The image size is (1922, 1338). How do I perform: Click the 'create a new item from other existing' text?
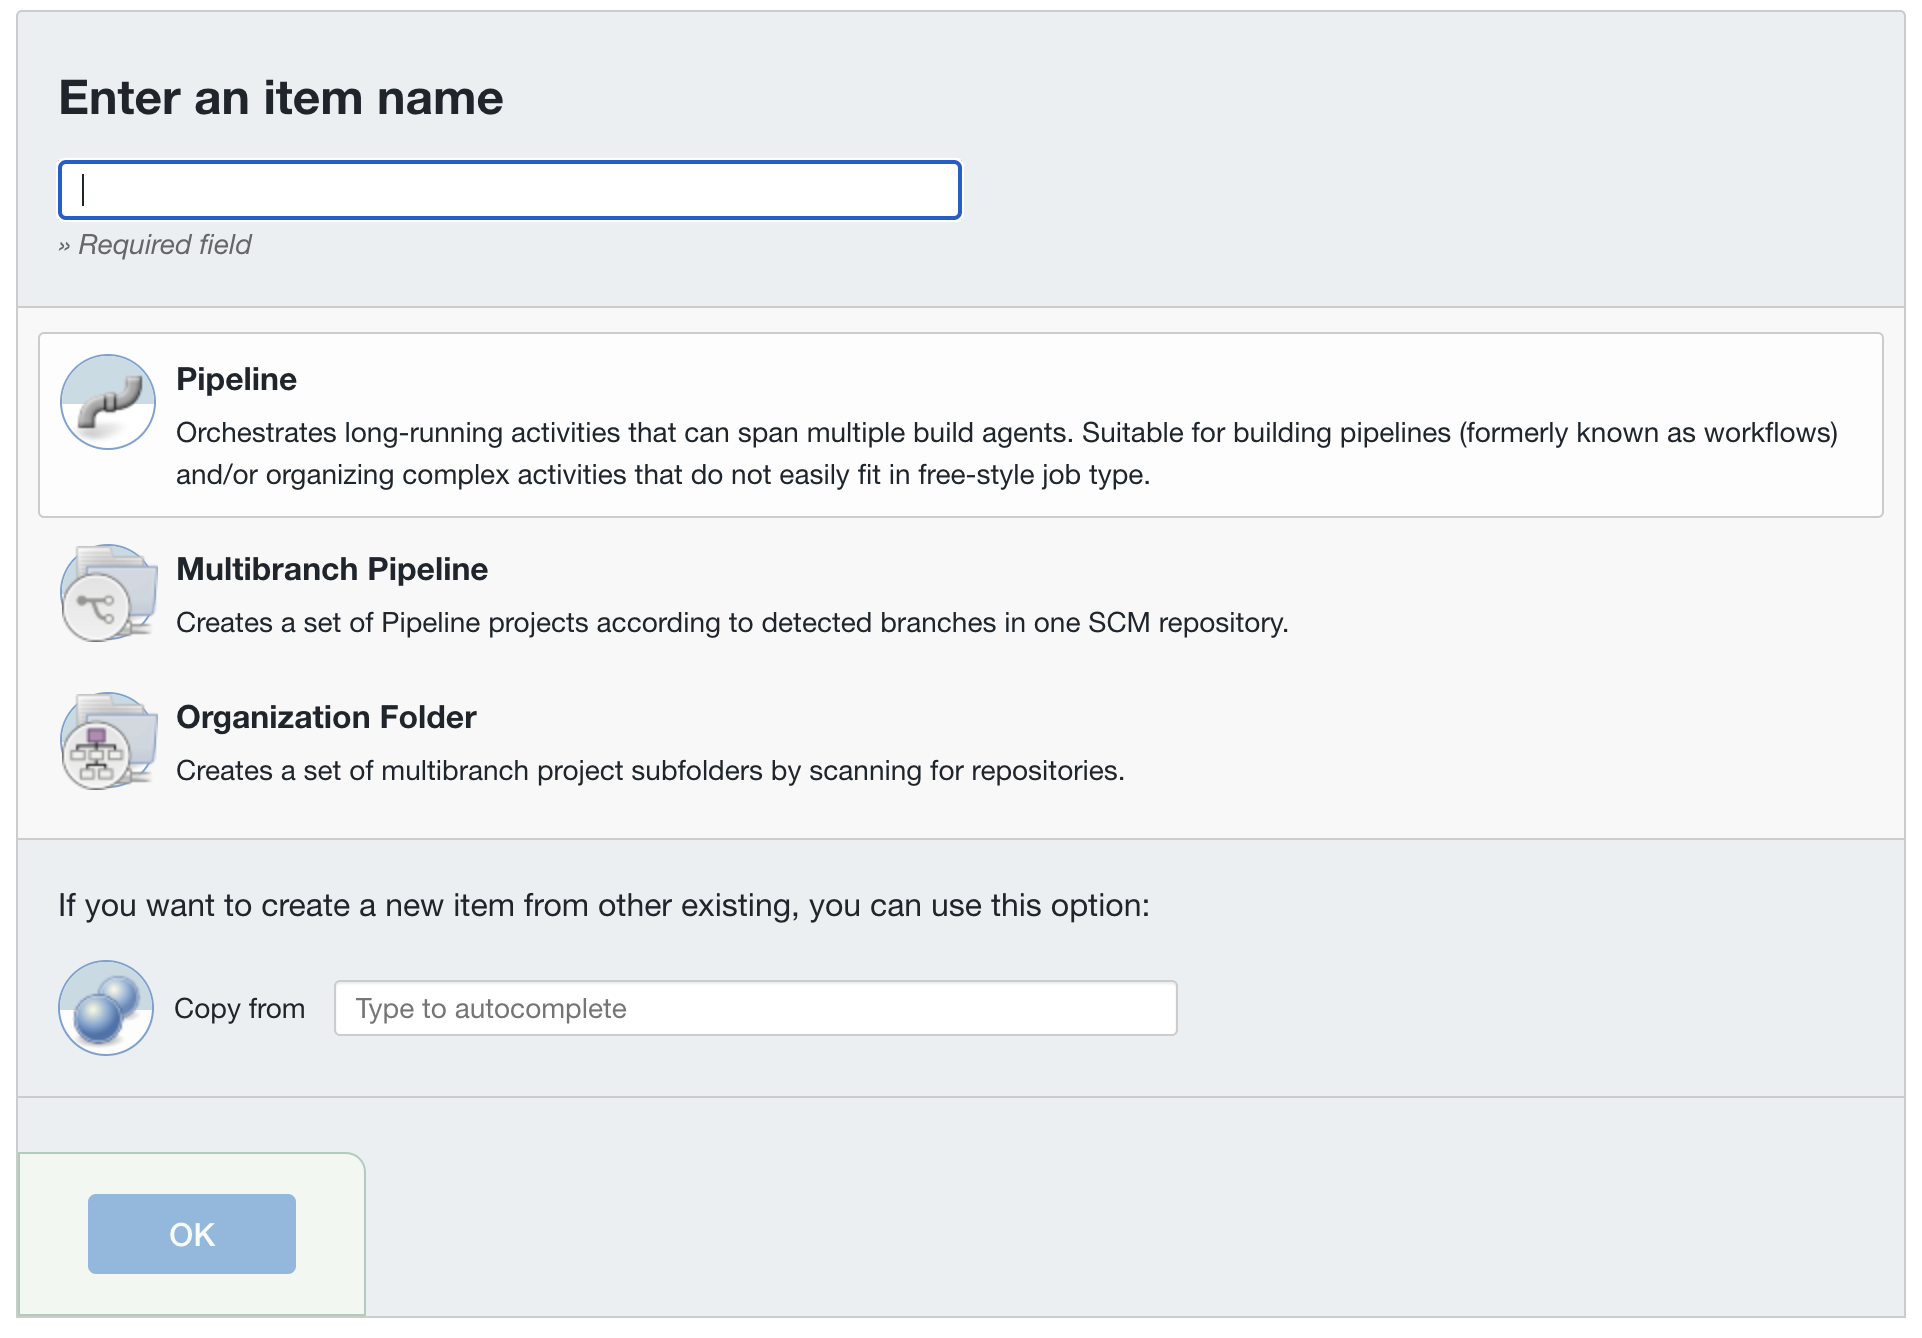pos(604,905)
